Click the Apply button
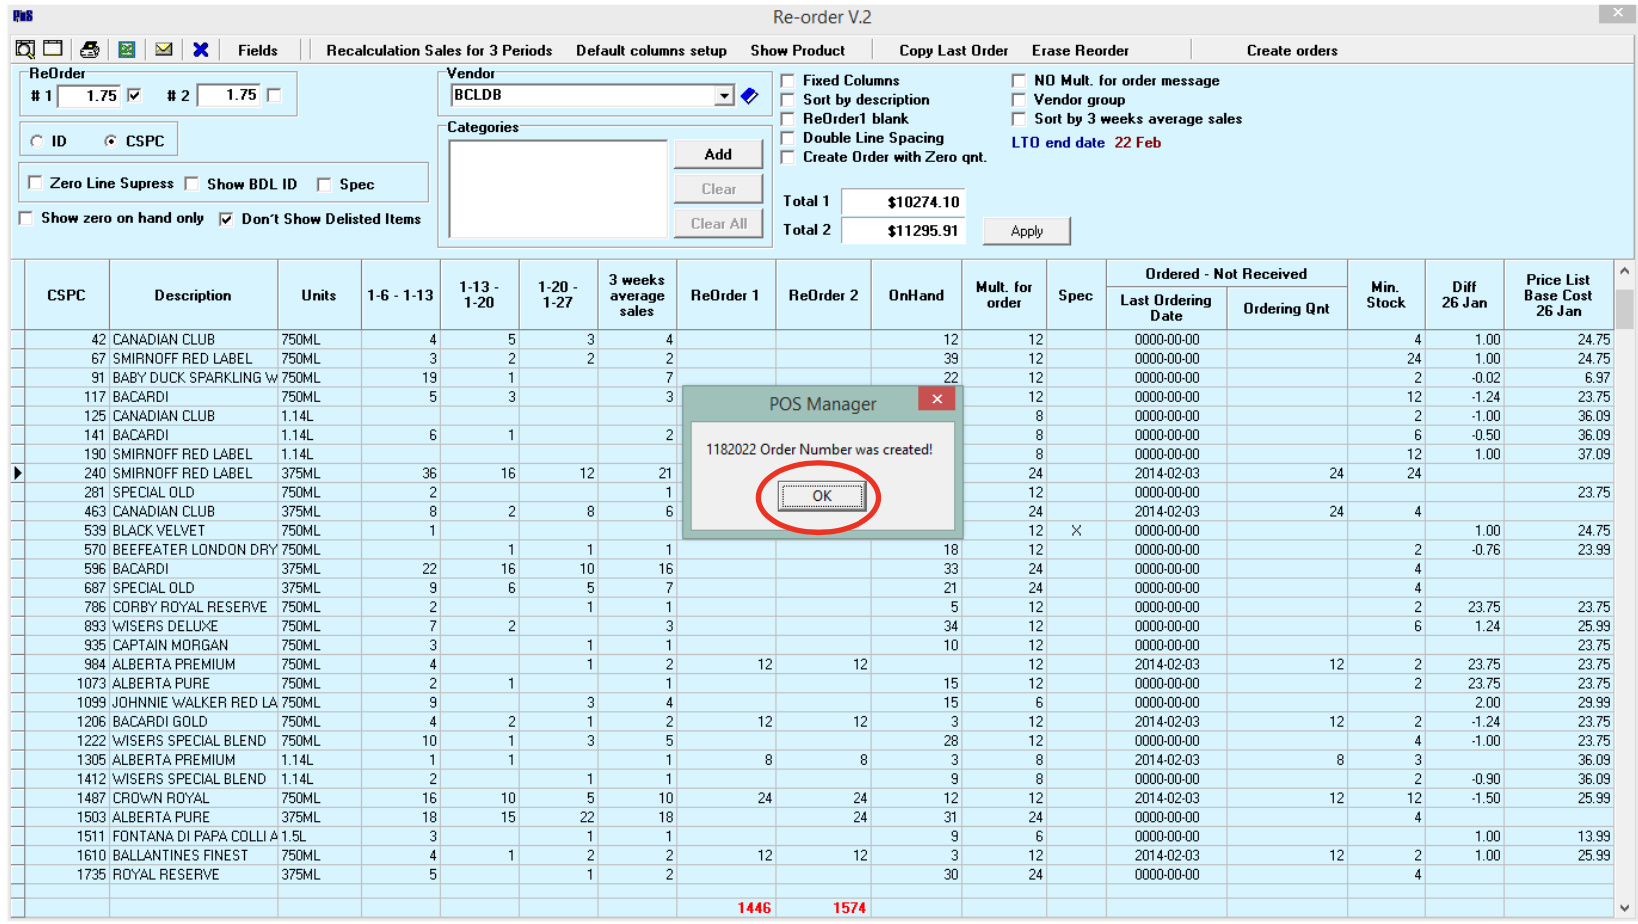This screenshot has height=924, width=1638. click(1027, 231)
